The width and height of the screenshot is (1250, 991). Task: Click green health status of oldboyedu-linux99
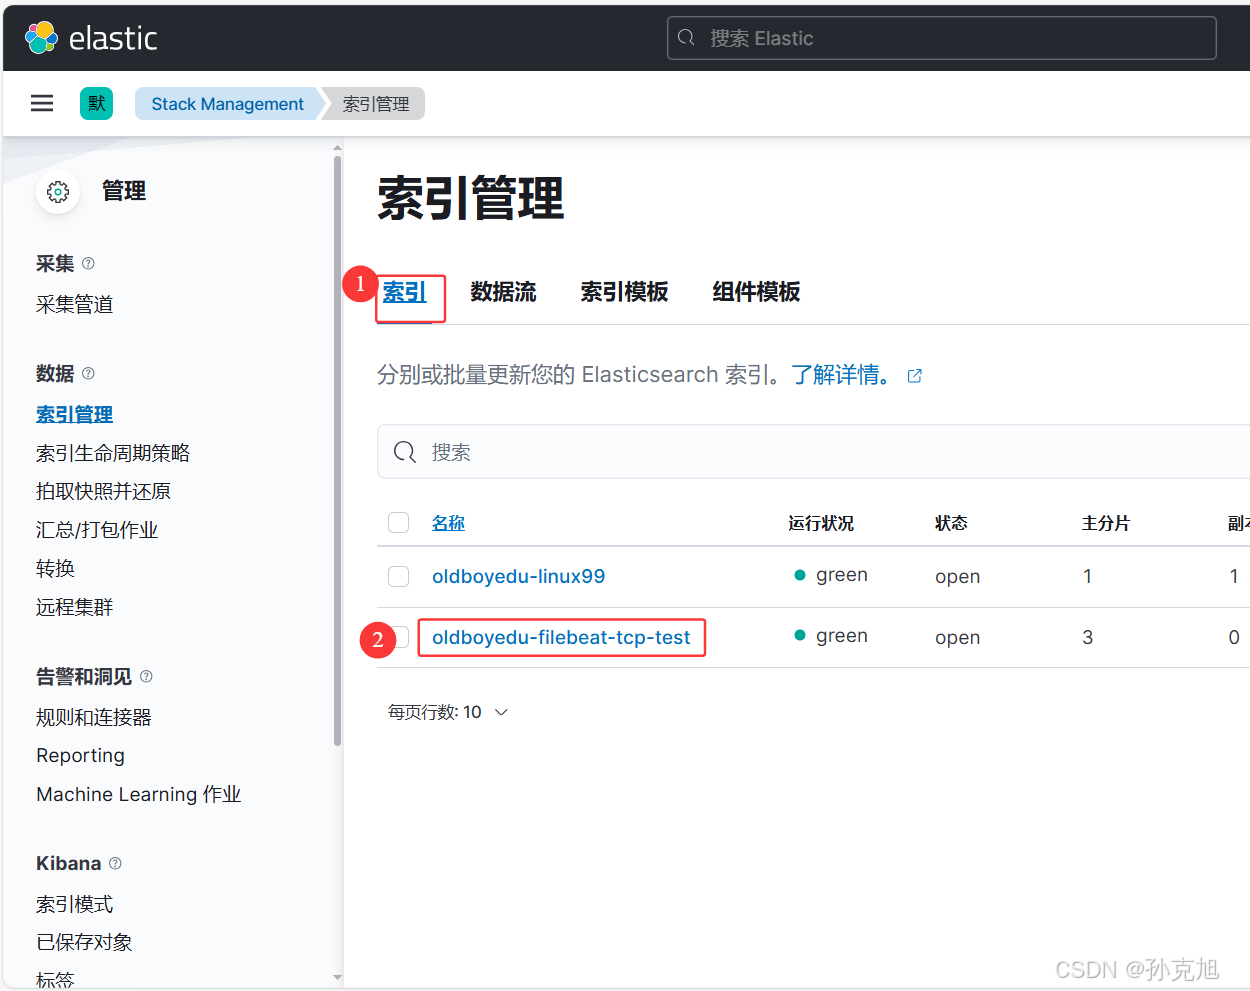(831, 575)
